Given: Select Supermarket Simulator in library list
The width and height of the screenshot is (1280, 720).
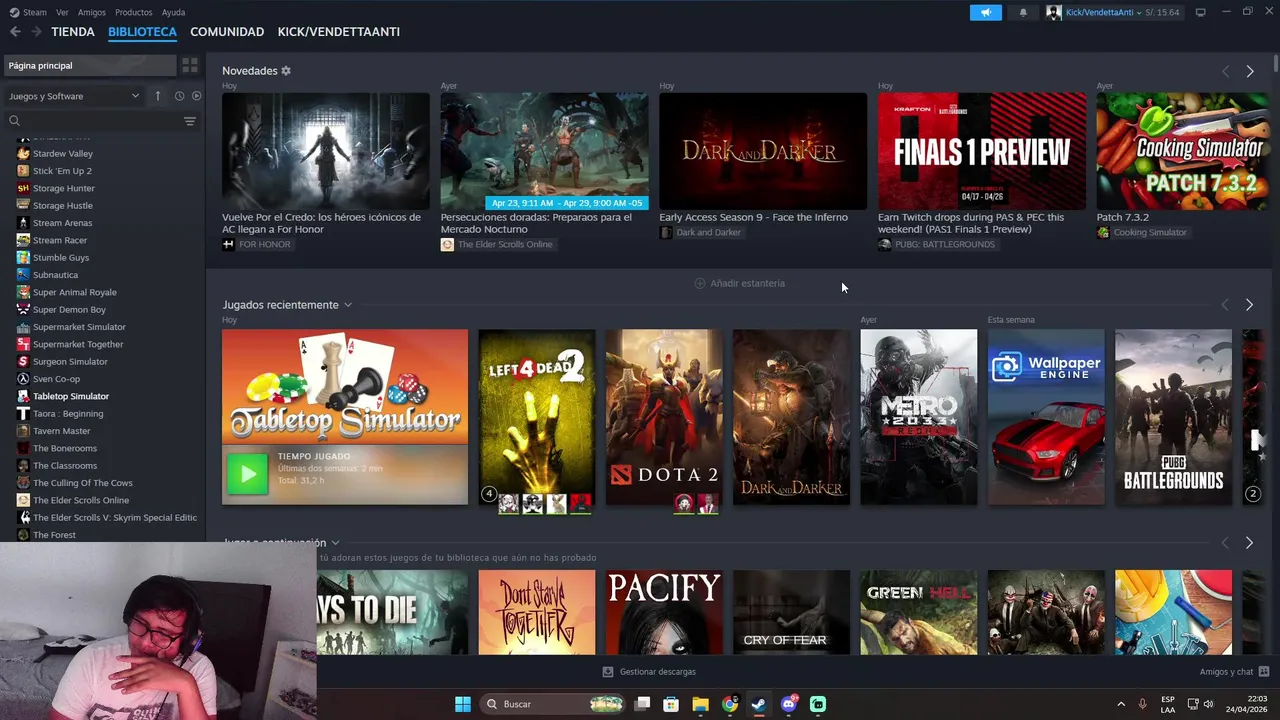Looking at the screenshot, I should [x=79, y=327].
